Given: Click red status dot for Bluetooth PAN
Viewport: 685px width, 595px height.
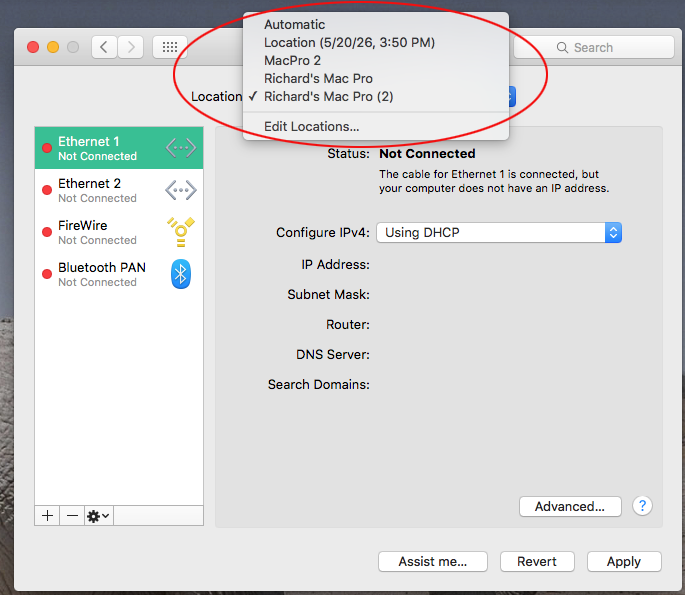Looking at the screenshot, I should (47, 274).
